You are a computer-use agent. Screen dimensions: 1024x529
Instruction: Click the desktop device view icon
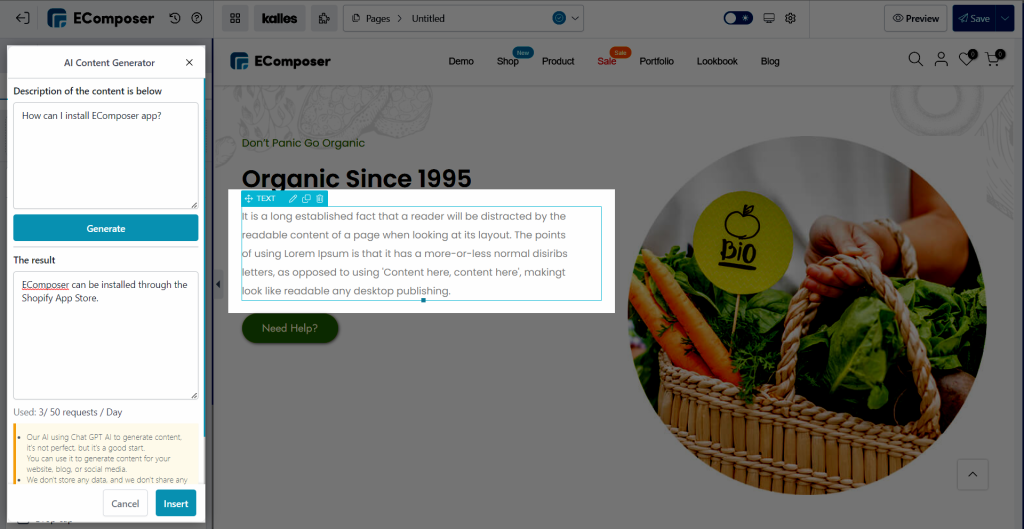[x=769, y=18]
